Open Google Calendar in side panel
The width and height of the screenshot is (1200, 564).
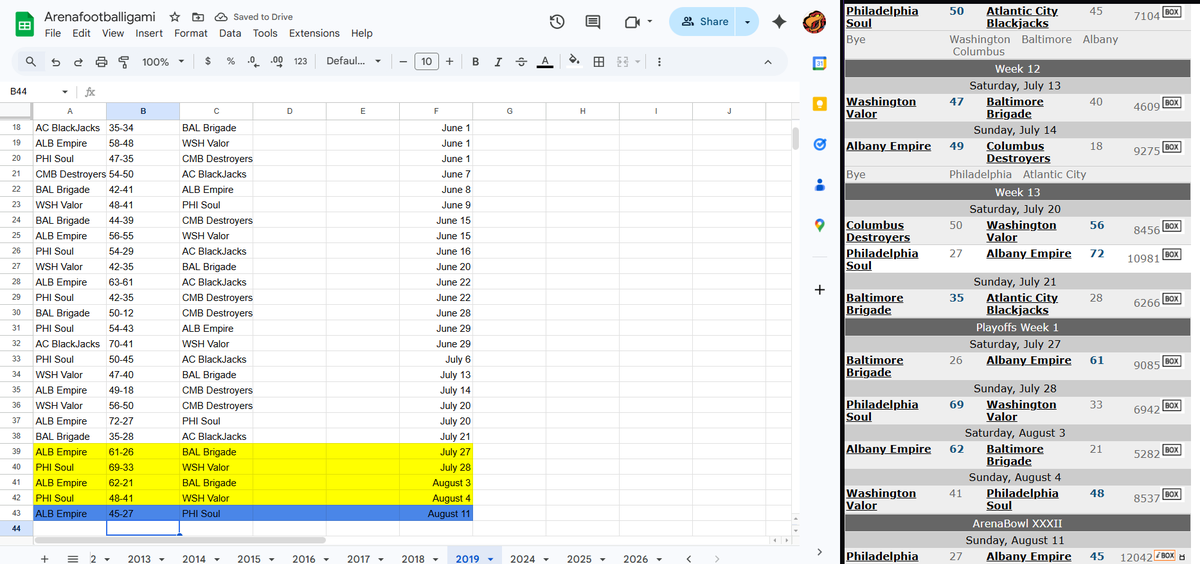818,63
